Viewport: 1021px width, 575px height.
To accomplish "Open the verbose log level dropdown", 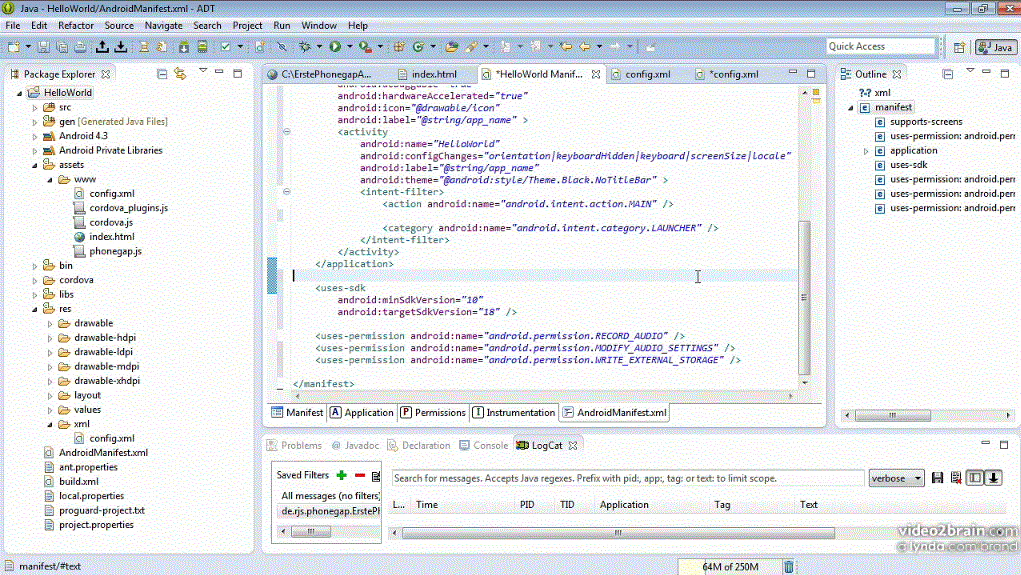I will tap(896, 478).
